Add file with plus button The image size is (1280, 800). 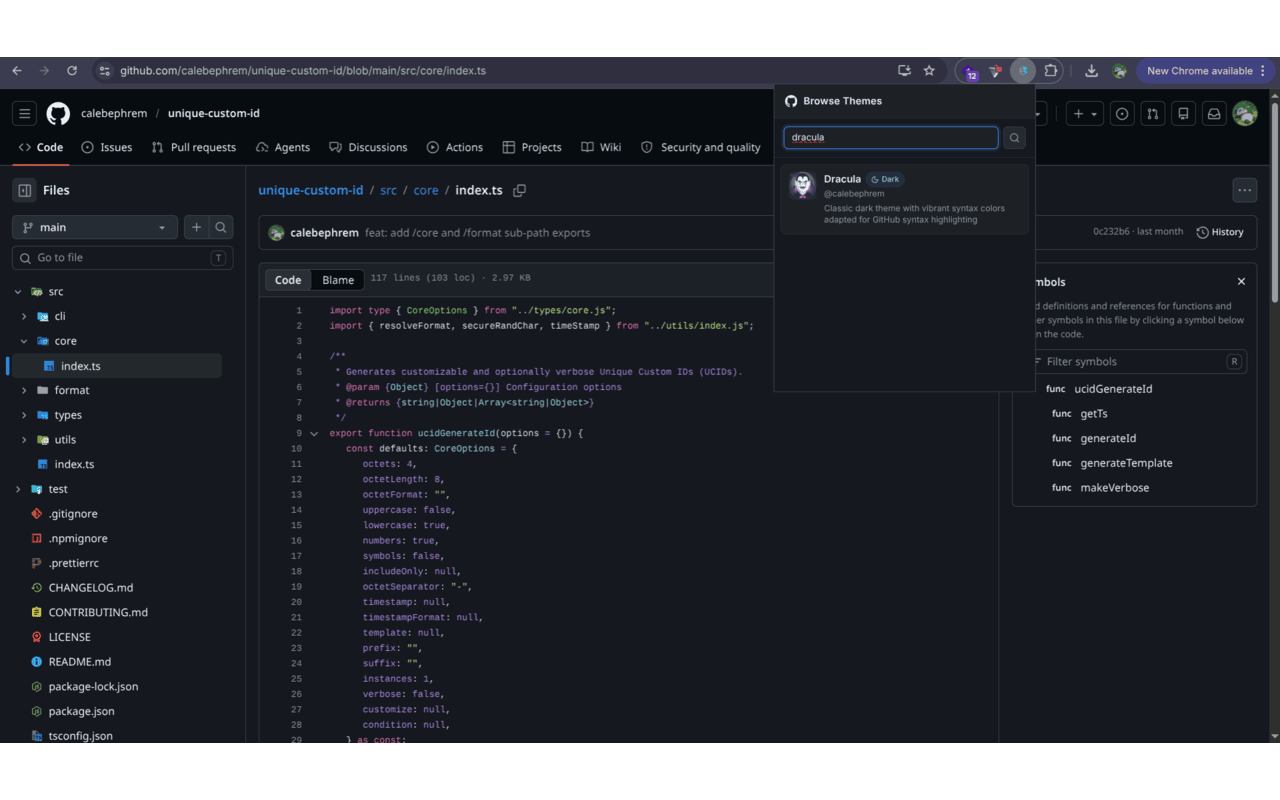point(197,227)
